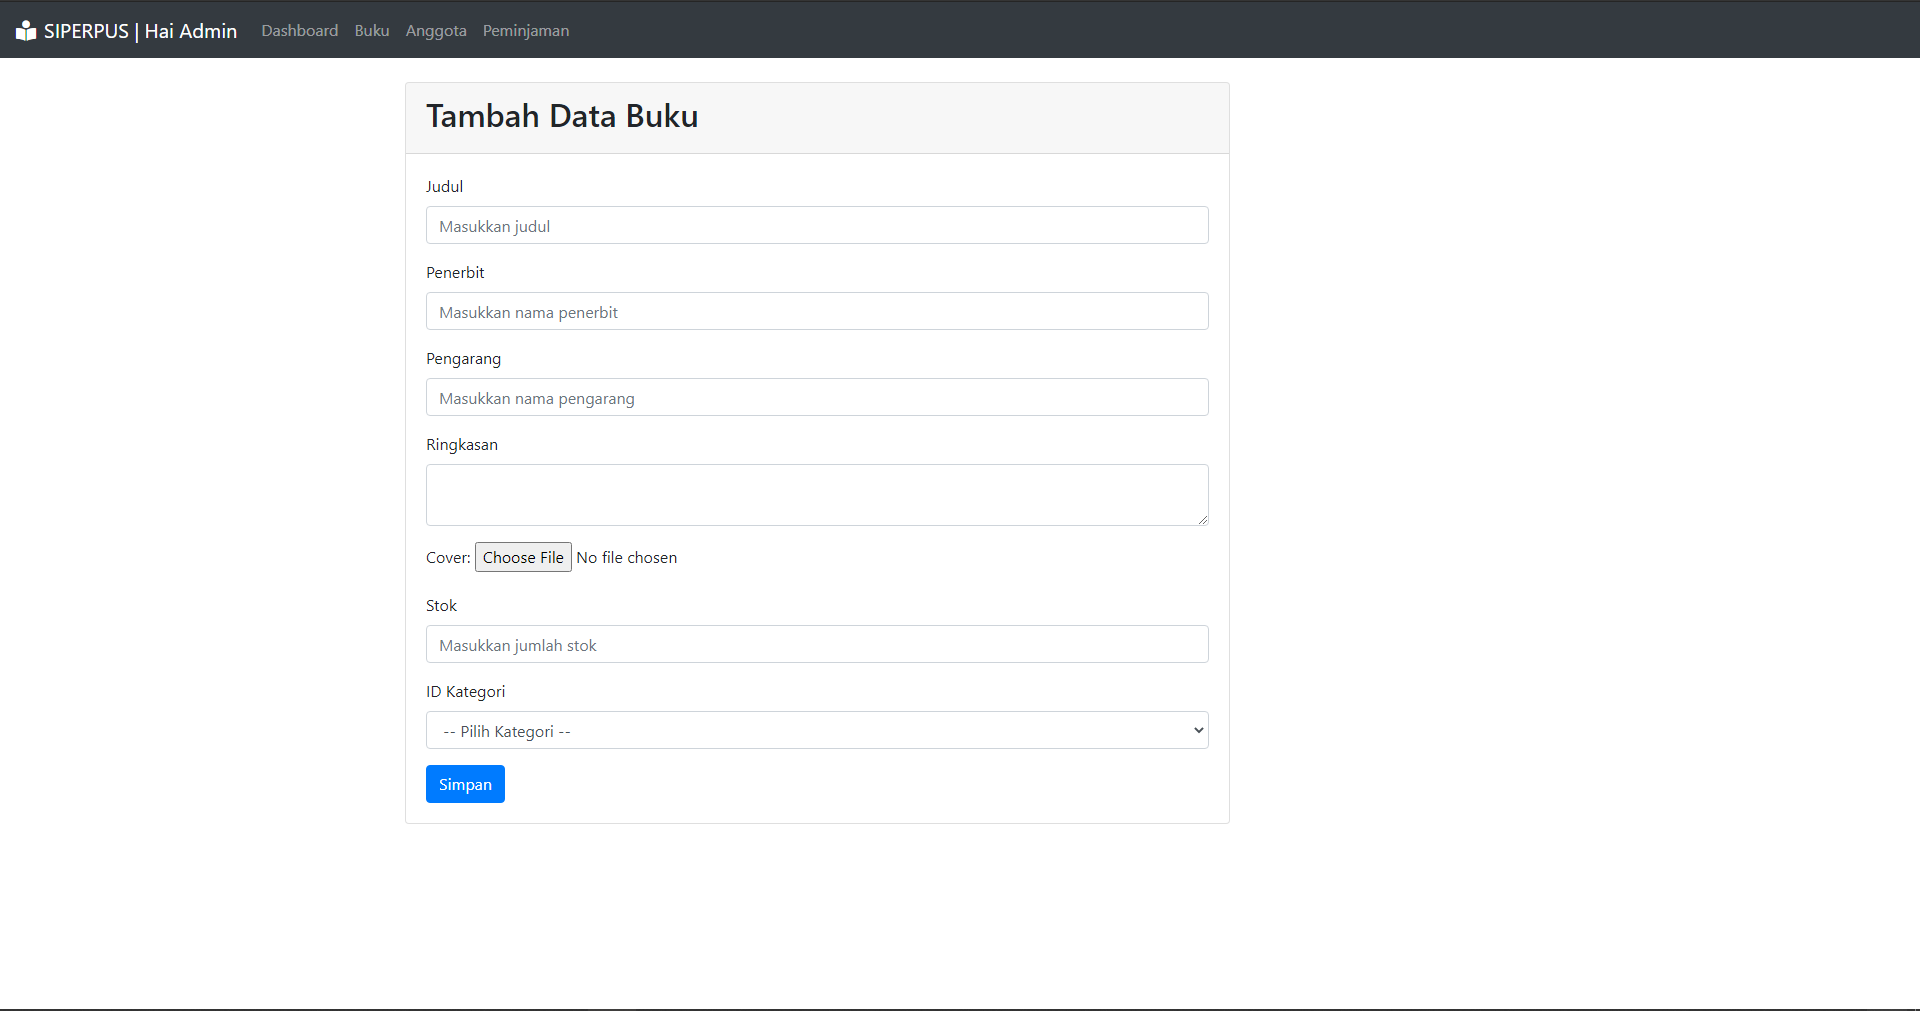Screen dimensions: 1920x1011
Task: Click the Ringkasan resize handle
Action: point(1203,521)
